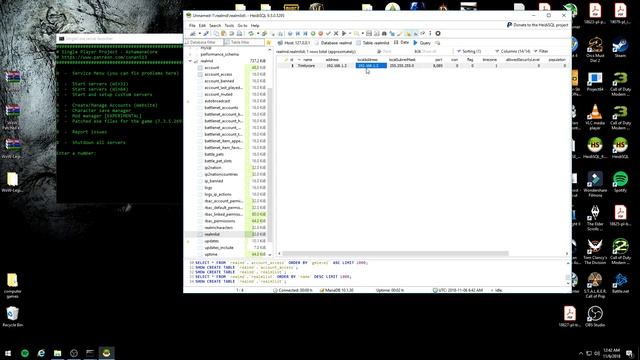Open the Go to menu
The height and width of the screenshot is (360, 640).
tap(242, 25)
